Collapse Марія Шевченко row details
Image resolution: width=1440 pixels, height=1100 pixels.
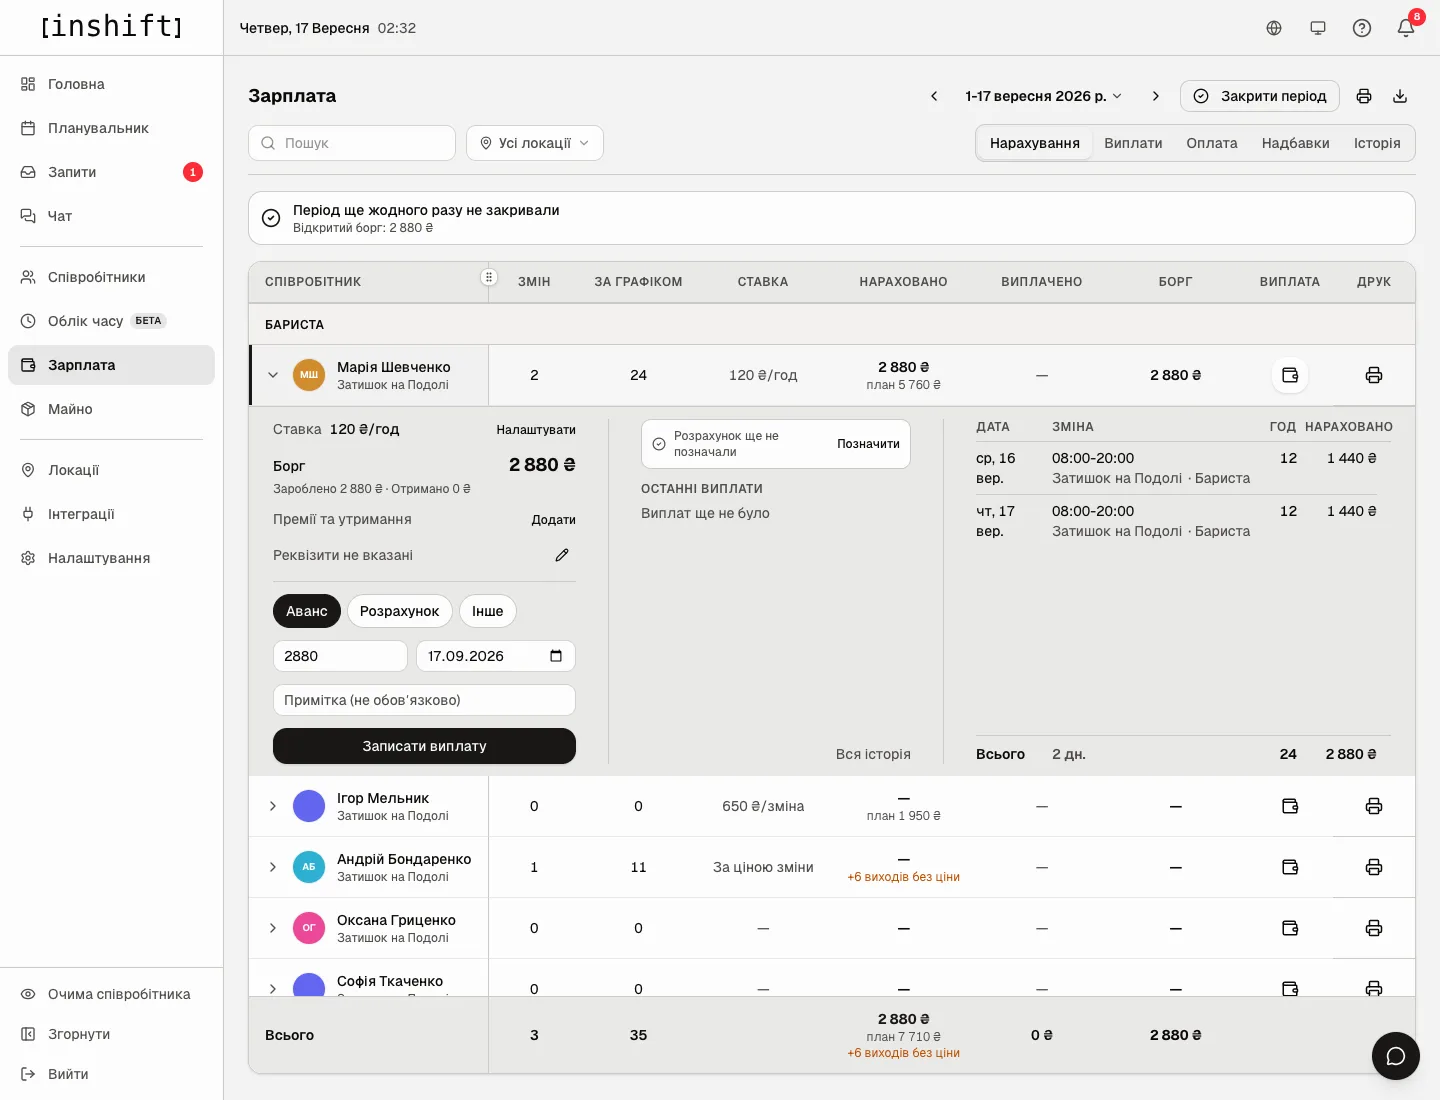[x=273, y=375]
